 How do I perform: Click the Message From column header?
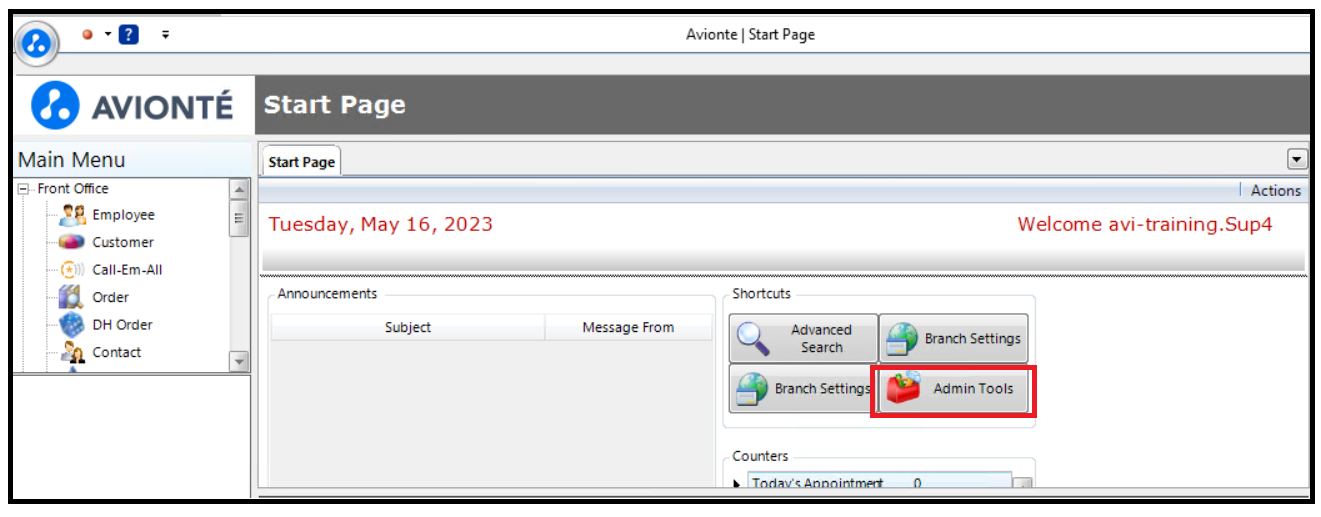[x=628, y=327]
